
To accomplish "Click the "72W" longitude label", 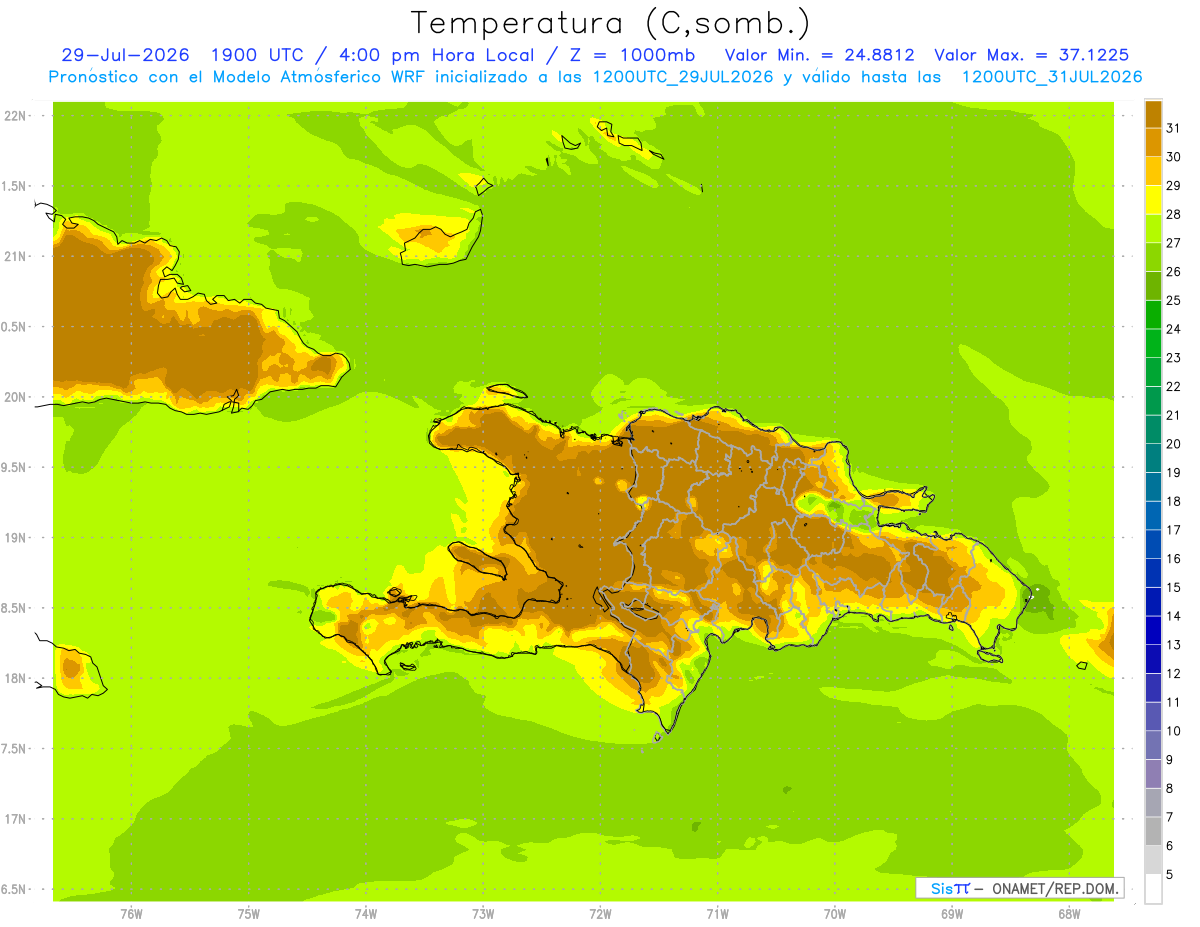I will [x=600, y=913].
